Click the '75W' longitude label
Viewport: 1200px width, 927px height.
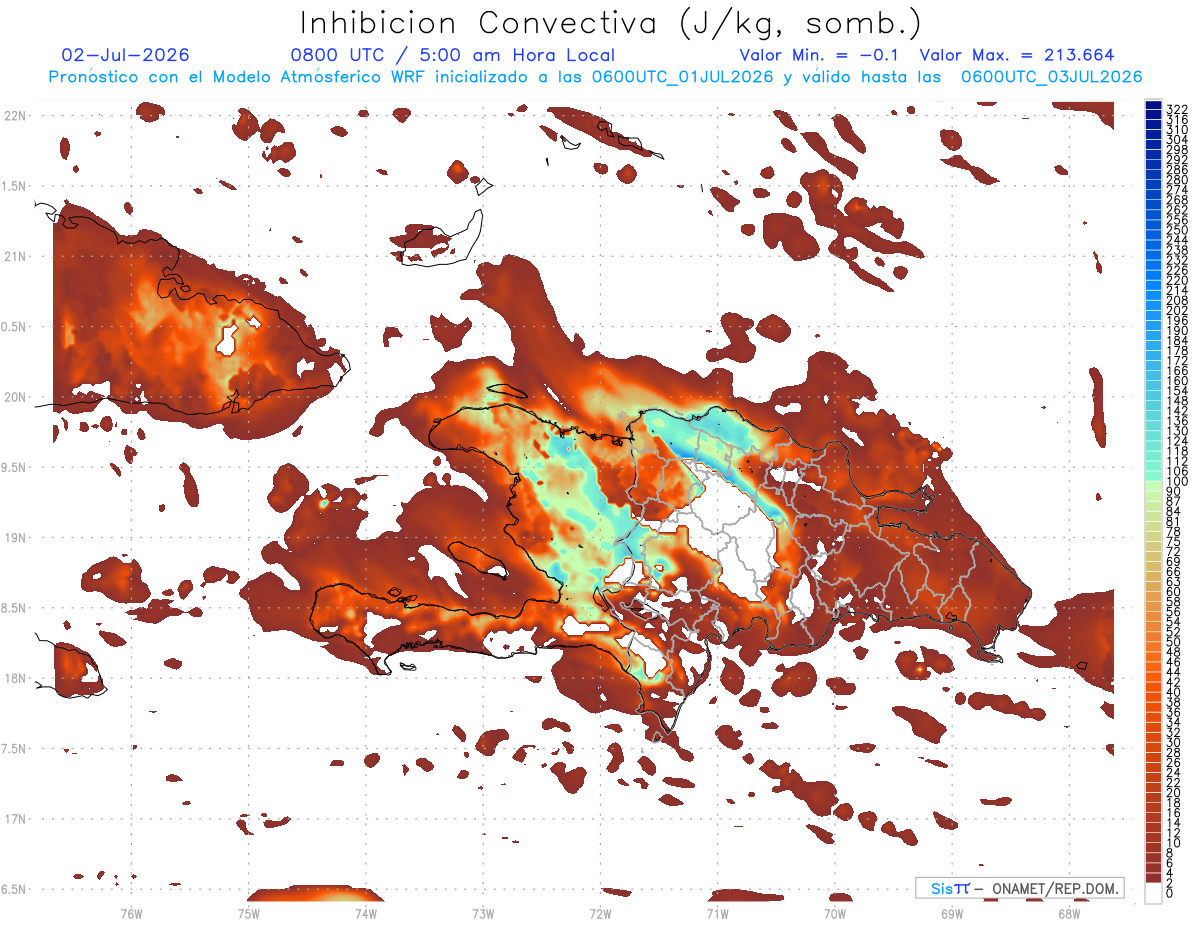[248, 912]
